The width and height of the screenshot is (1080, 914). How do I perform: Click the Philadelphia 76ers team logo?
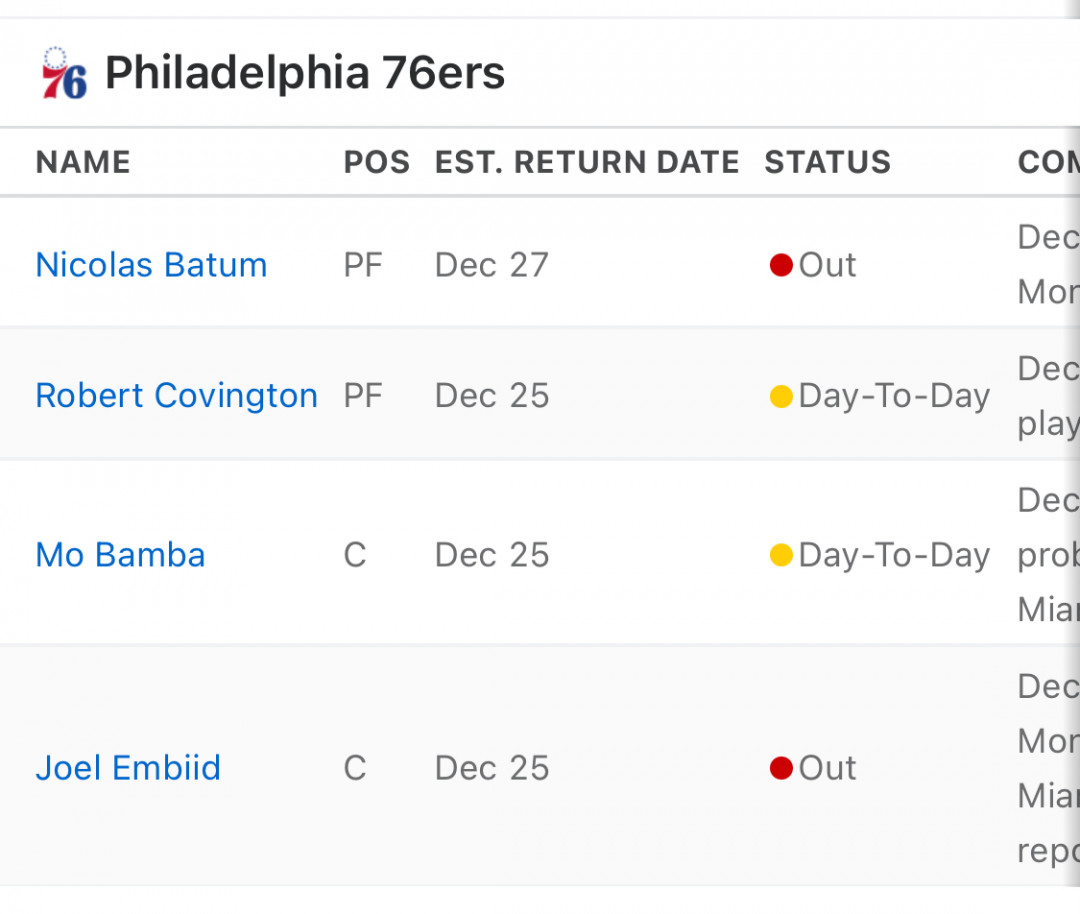tap(64, 73)
